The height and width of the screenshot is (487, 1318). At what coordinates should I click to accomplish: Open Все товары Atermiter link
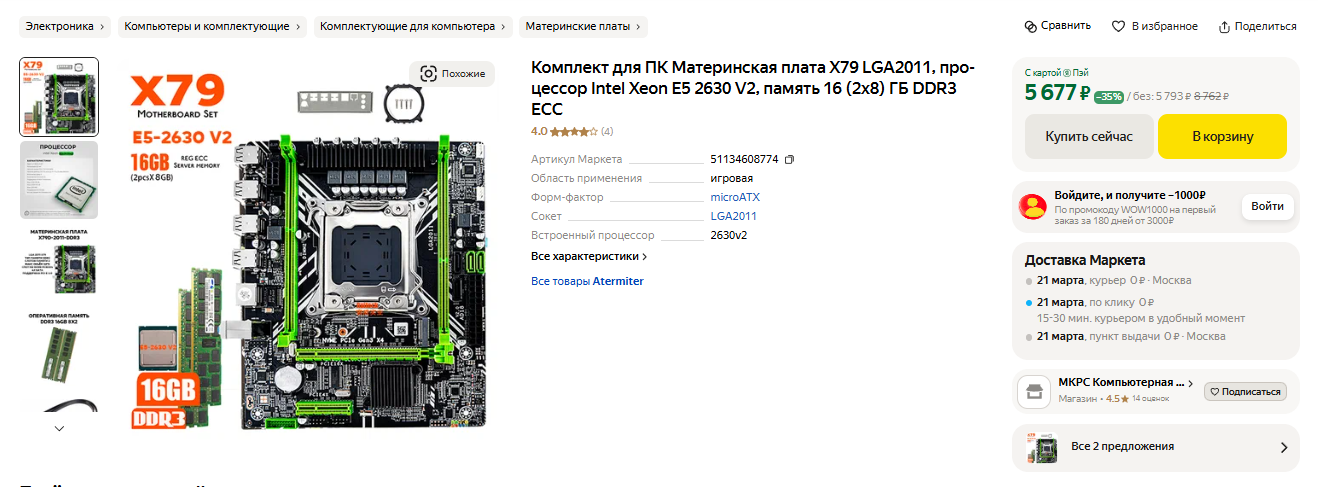pyautogui.click(x=587, y=282)
